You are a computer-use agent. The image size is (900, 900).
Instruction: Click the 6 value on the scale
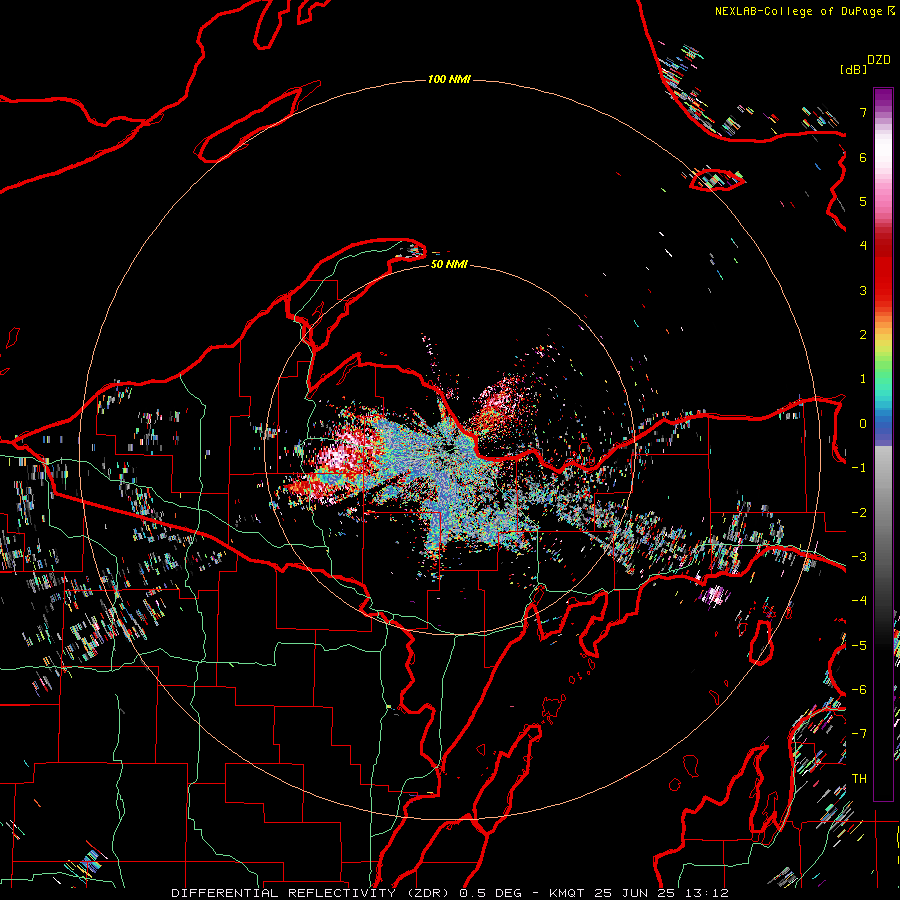pyautogui.click(x=863, y=157)
